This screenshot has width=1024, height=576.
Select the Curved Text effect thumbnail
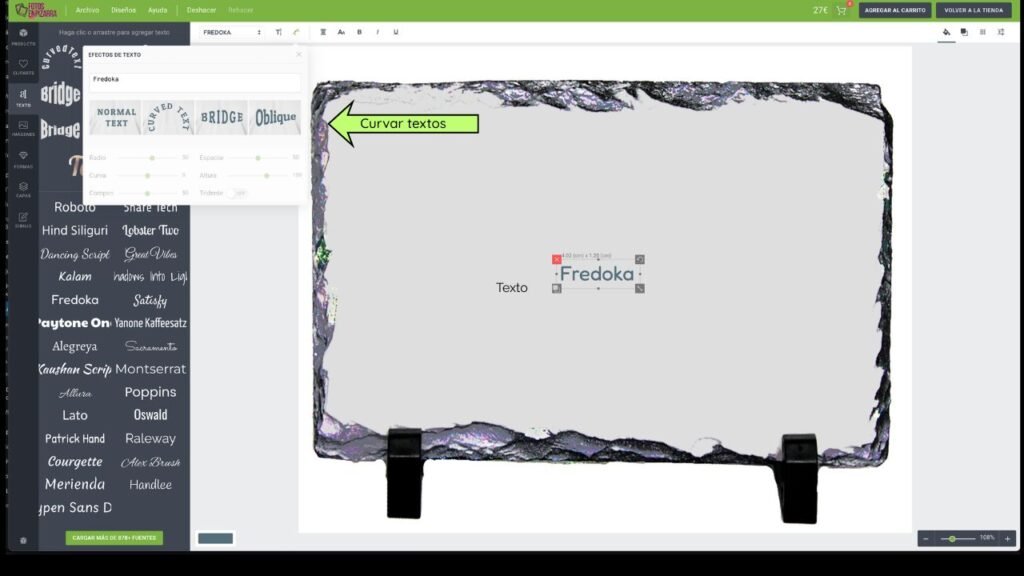(168, 117)
